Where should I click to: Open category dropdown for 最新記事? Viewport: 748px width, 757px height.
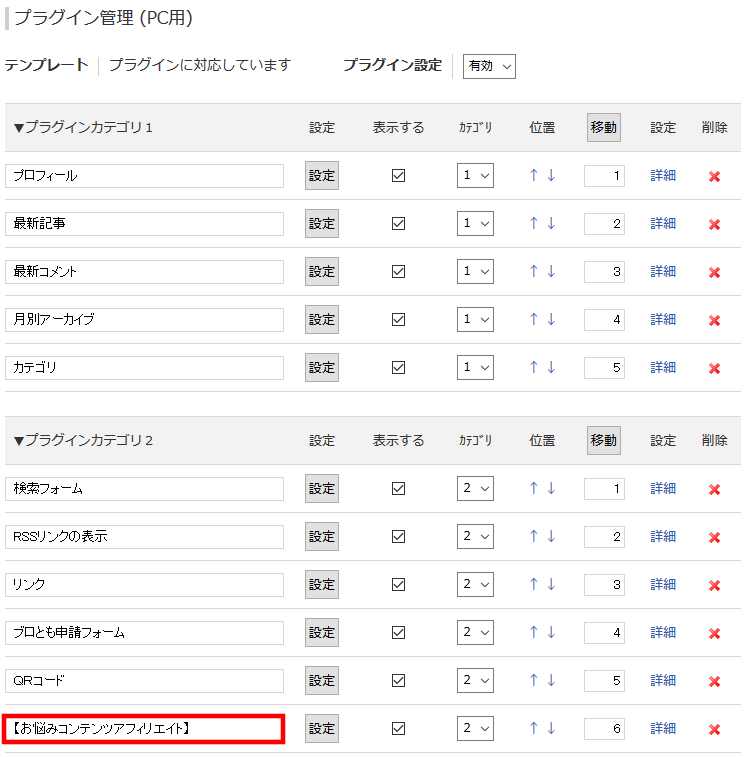(475, 223)
